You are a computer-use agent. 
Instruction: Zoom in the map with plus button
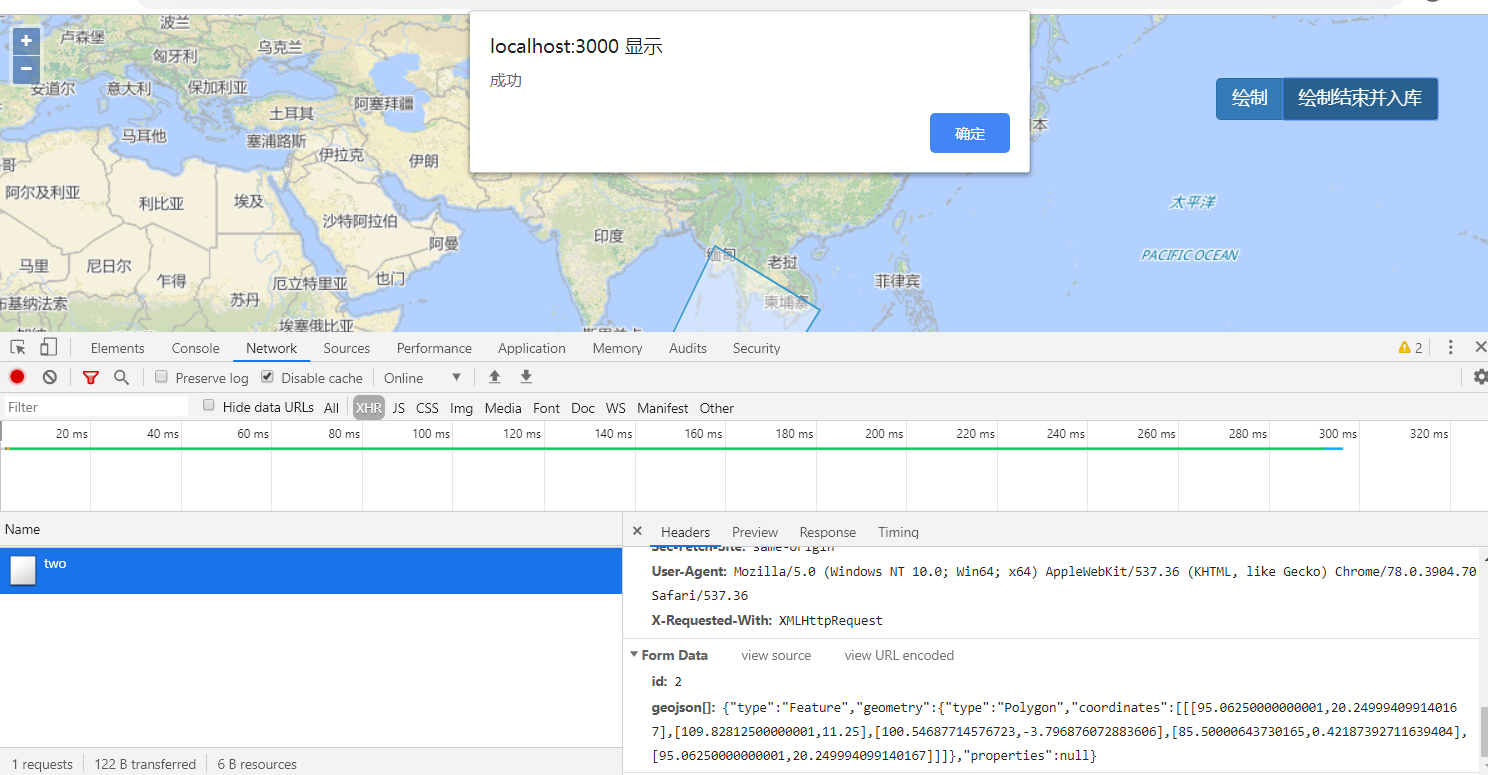26,41
